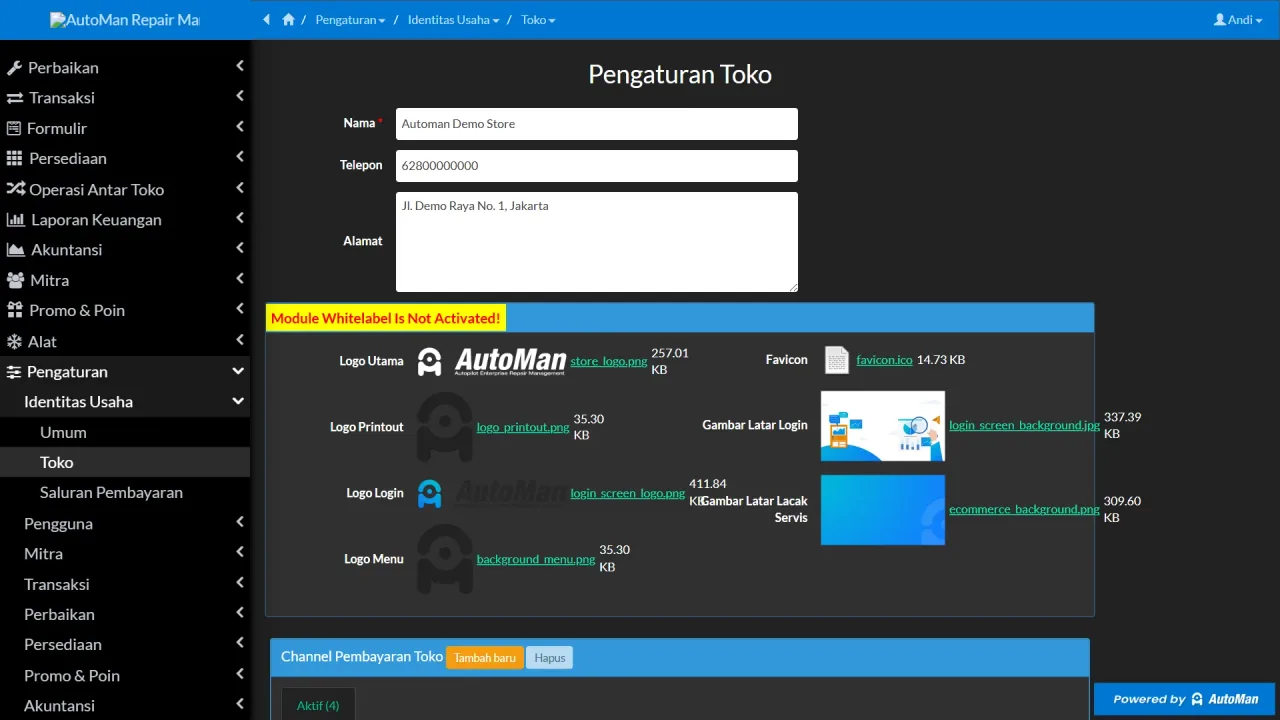Click the Logo Utama AutoMan image
This screenshot has width=1280, height=720.
click(491, 361)
